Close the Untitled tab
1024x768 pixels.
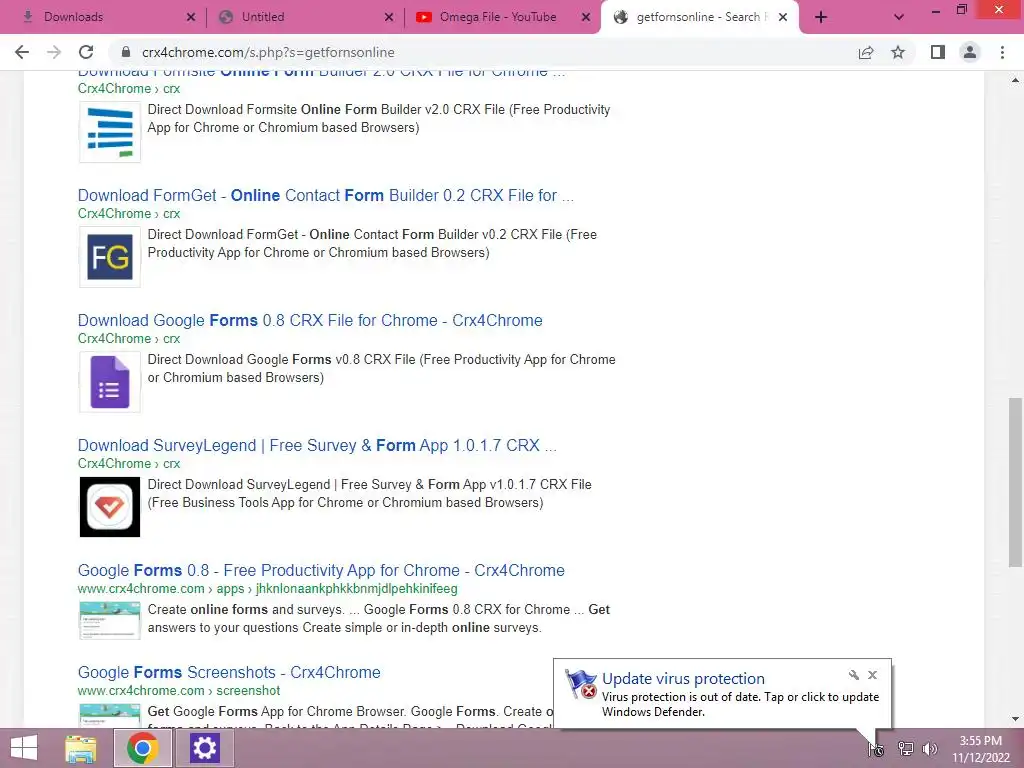(389, 17)
